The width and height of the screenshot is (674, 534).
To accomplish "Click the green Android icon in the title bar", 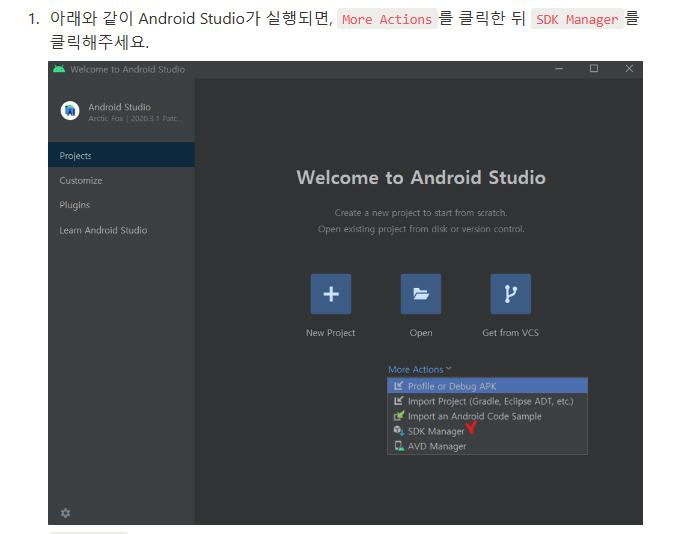I will [59, 69].
